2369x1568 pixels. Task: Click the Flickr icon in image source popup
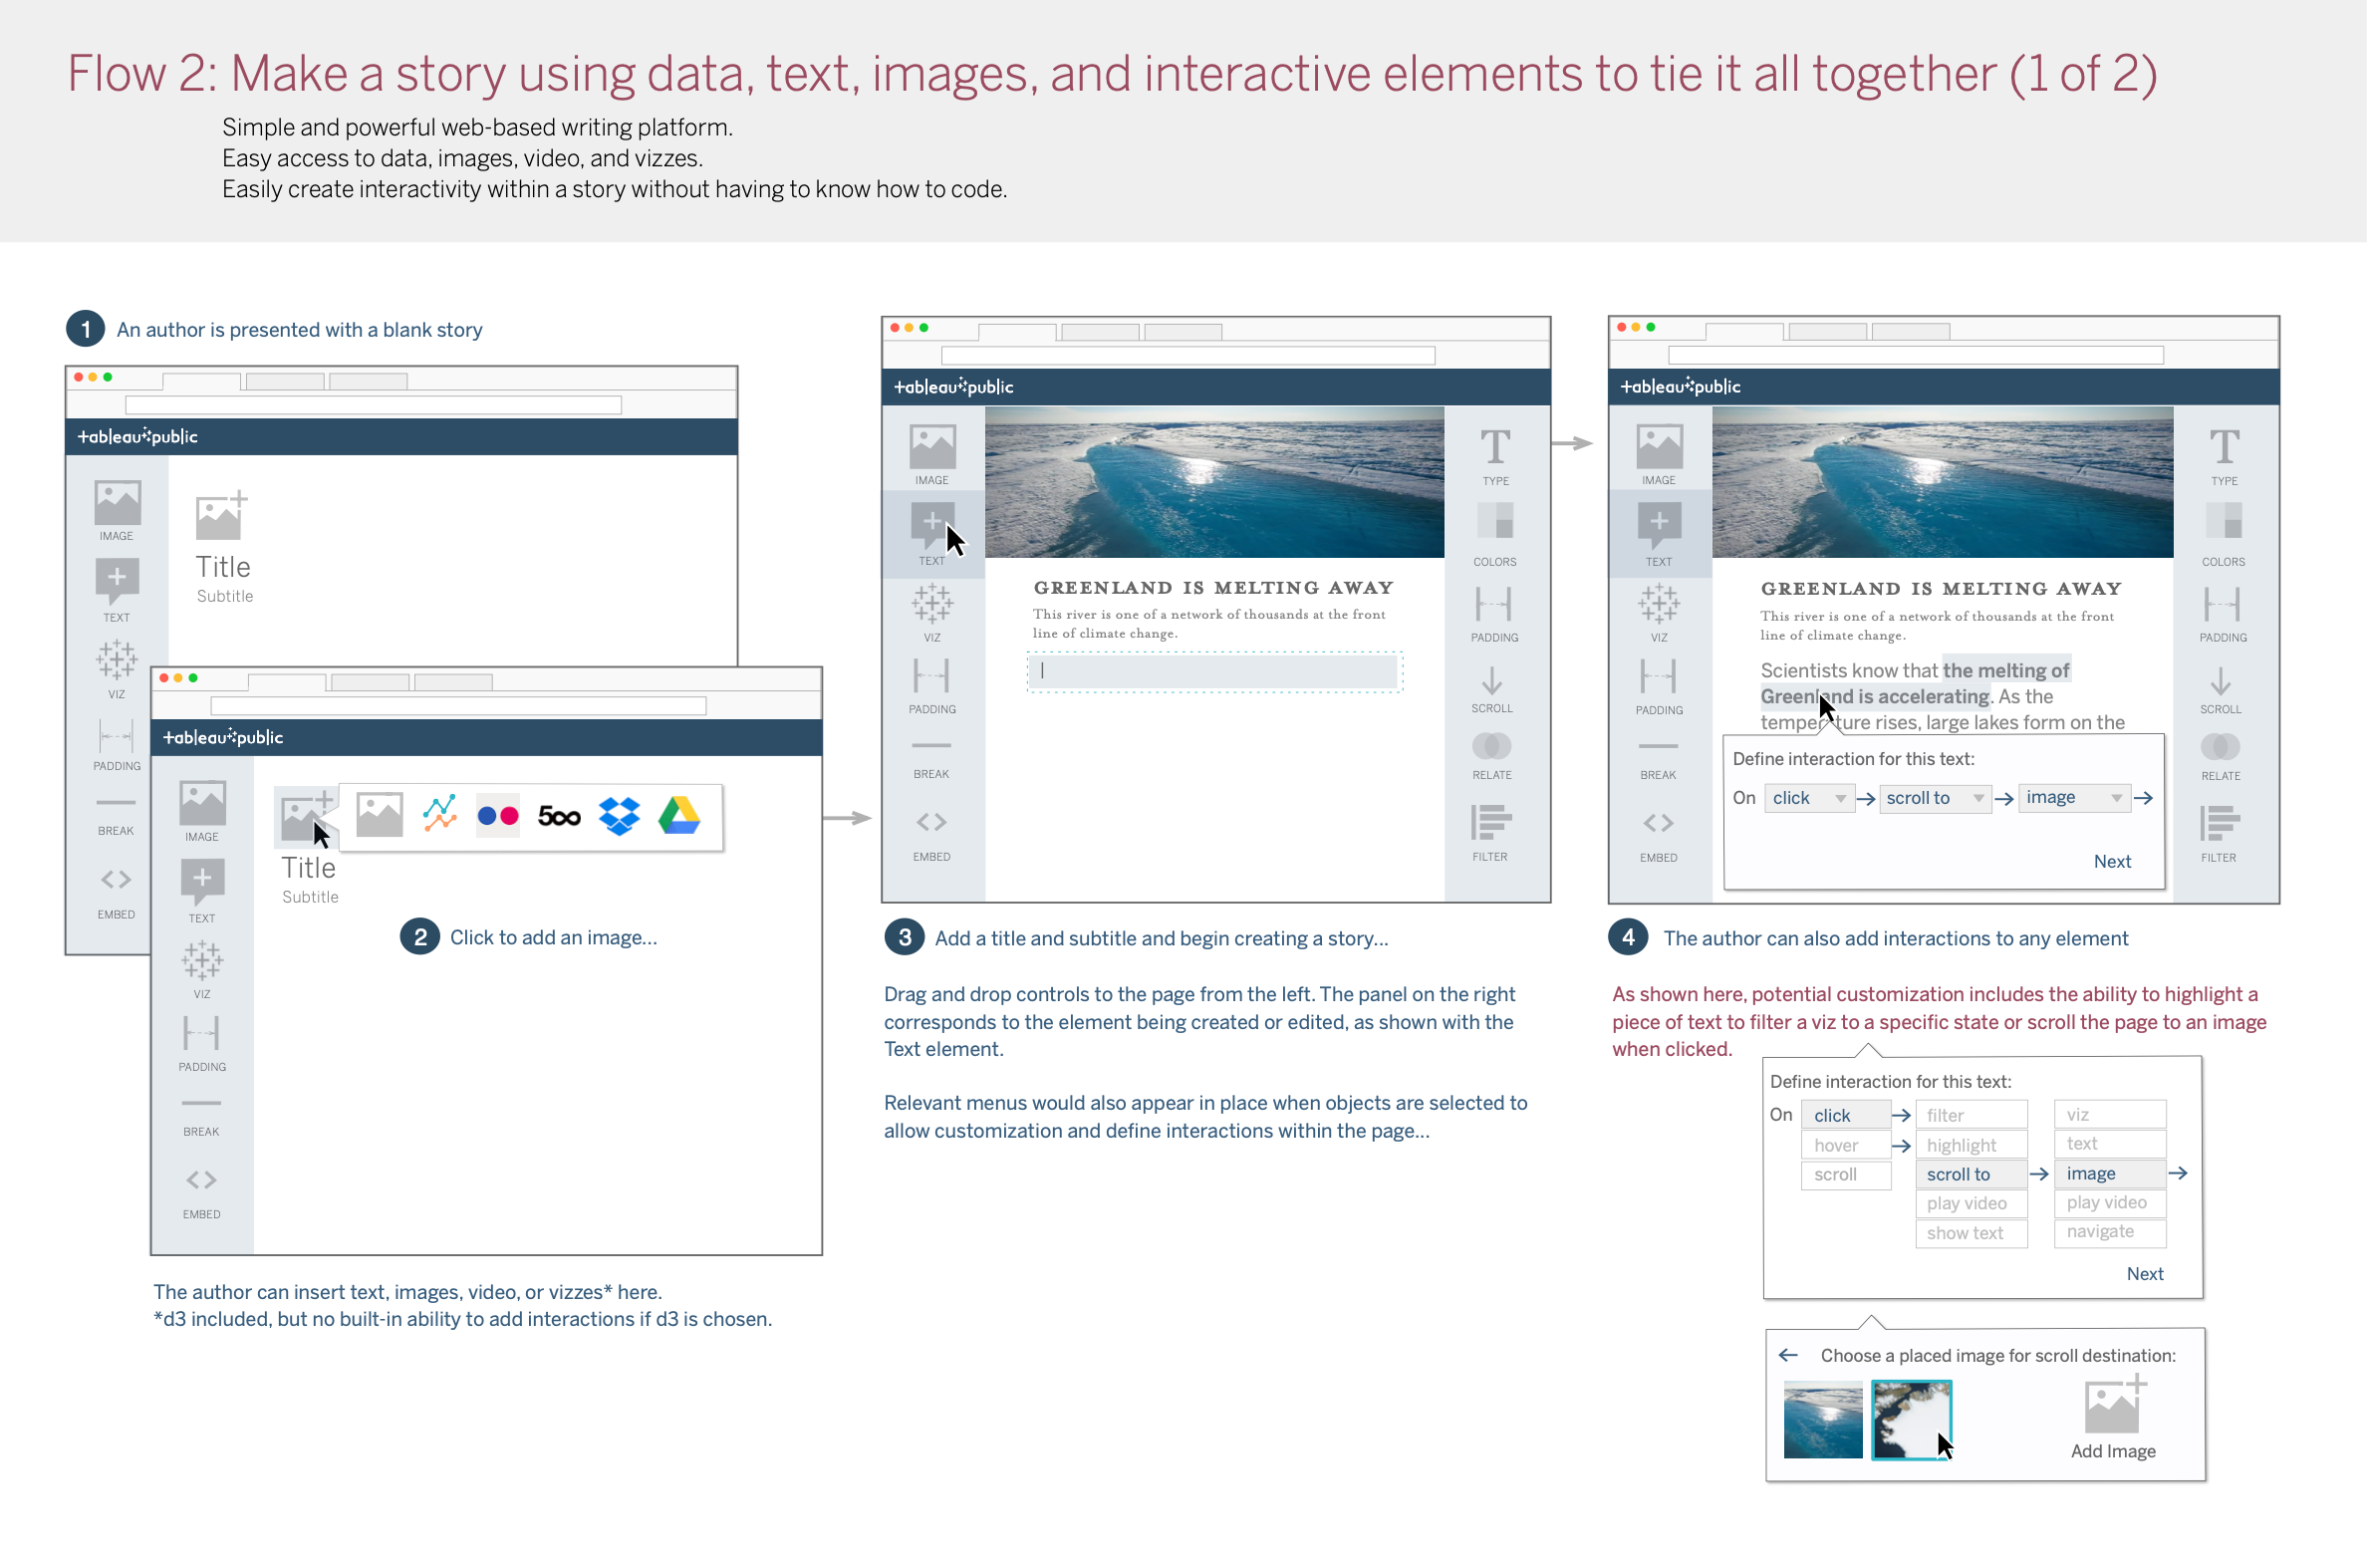point(498,816)
